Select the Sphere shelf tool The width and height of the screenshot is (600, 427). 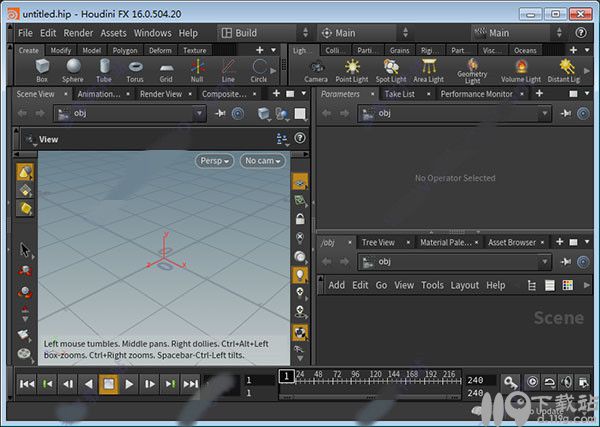click(73, 71)
